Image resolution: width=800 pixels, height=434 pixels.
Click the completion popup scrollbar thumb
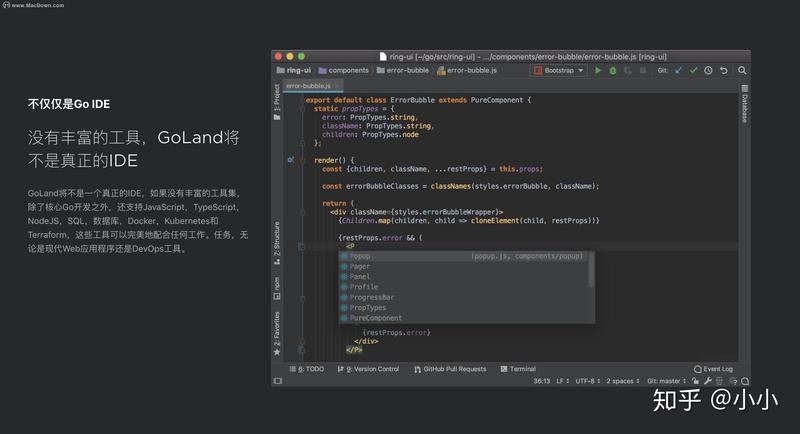[591, 269]
